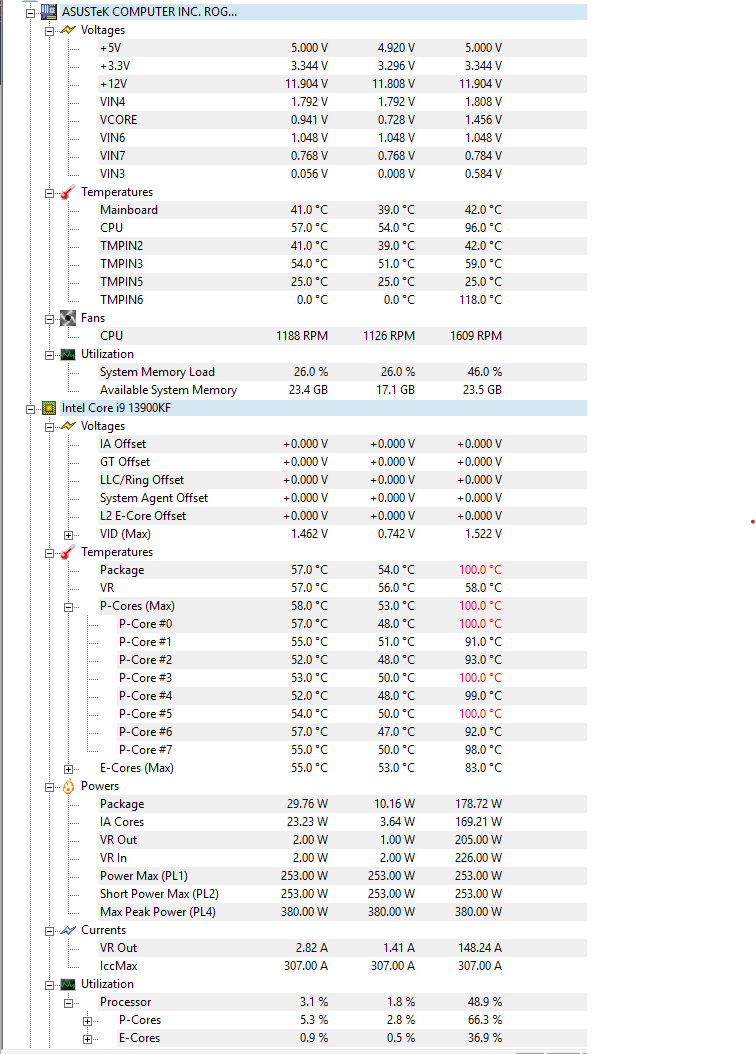Click the 178.72 W package power max value
The height and width of the screenshot is (1054, 756).
pos(478,804)
